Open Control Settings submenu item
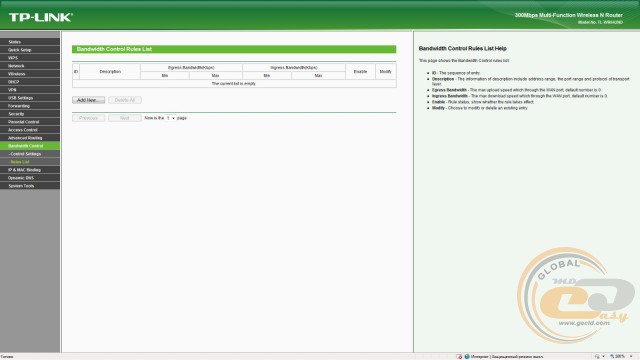Screen dimensions: 640x360 click(x=30, y=154)
